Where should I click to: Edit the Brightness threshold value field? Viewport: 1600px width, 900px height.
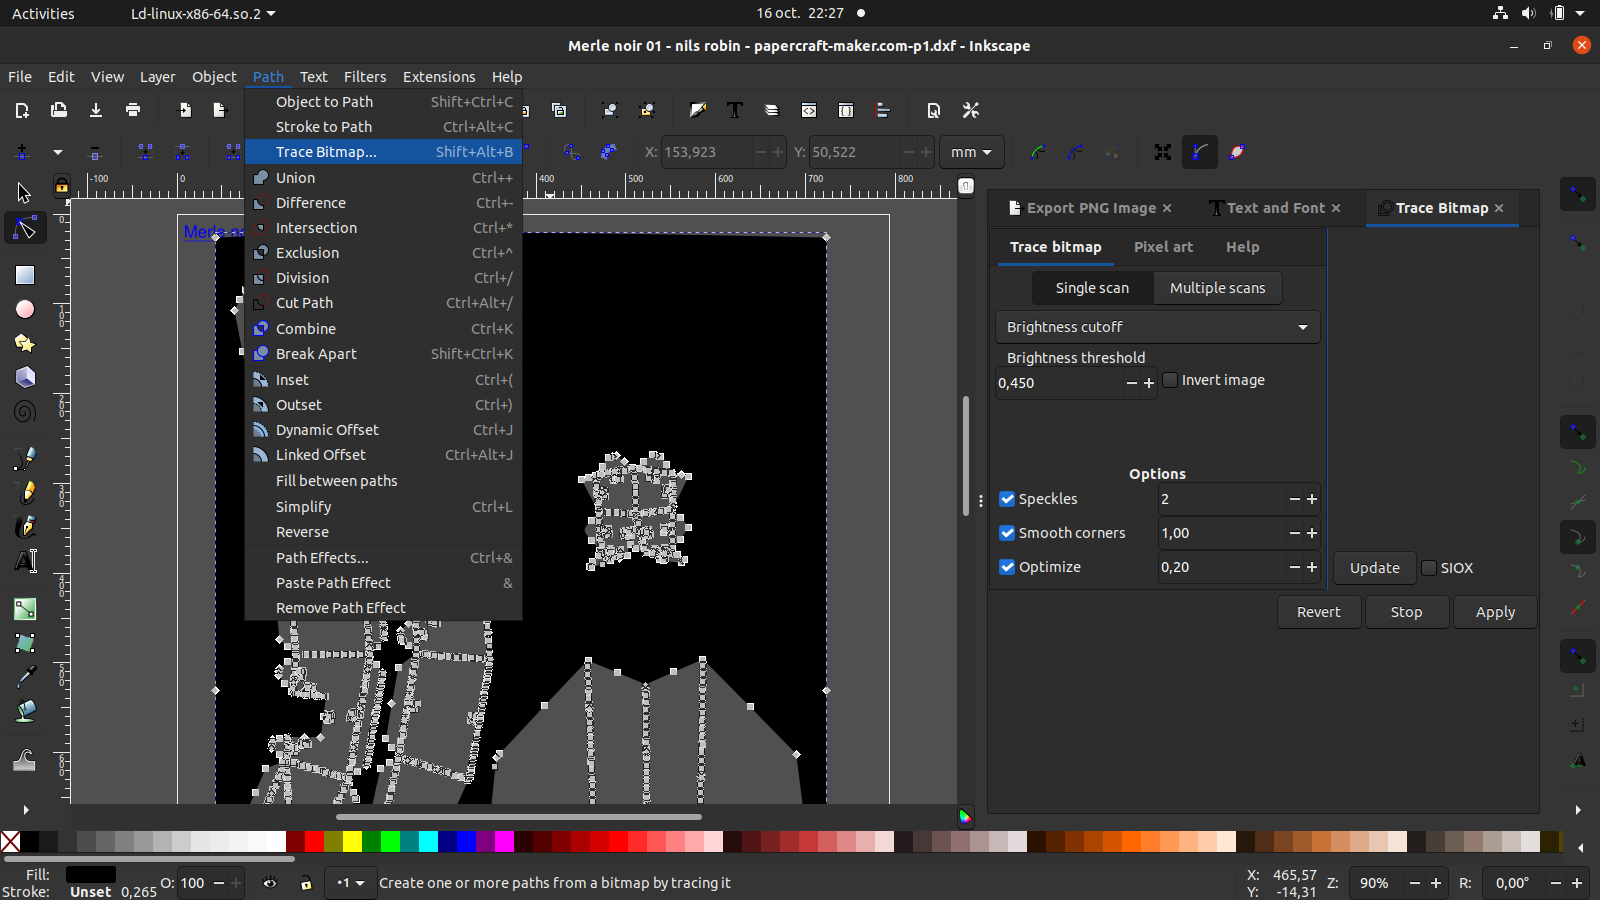point(1060,383)
